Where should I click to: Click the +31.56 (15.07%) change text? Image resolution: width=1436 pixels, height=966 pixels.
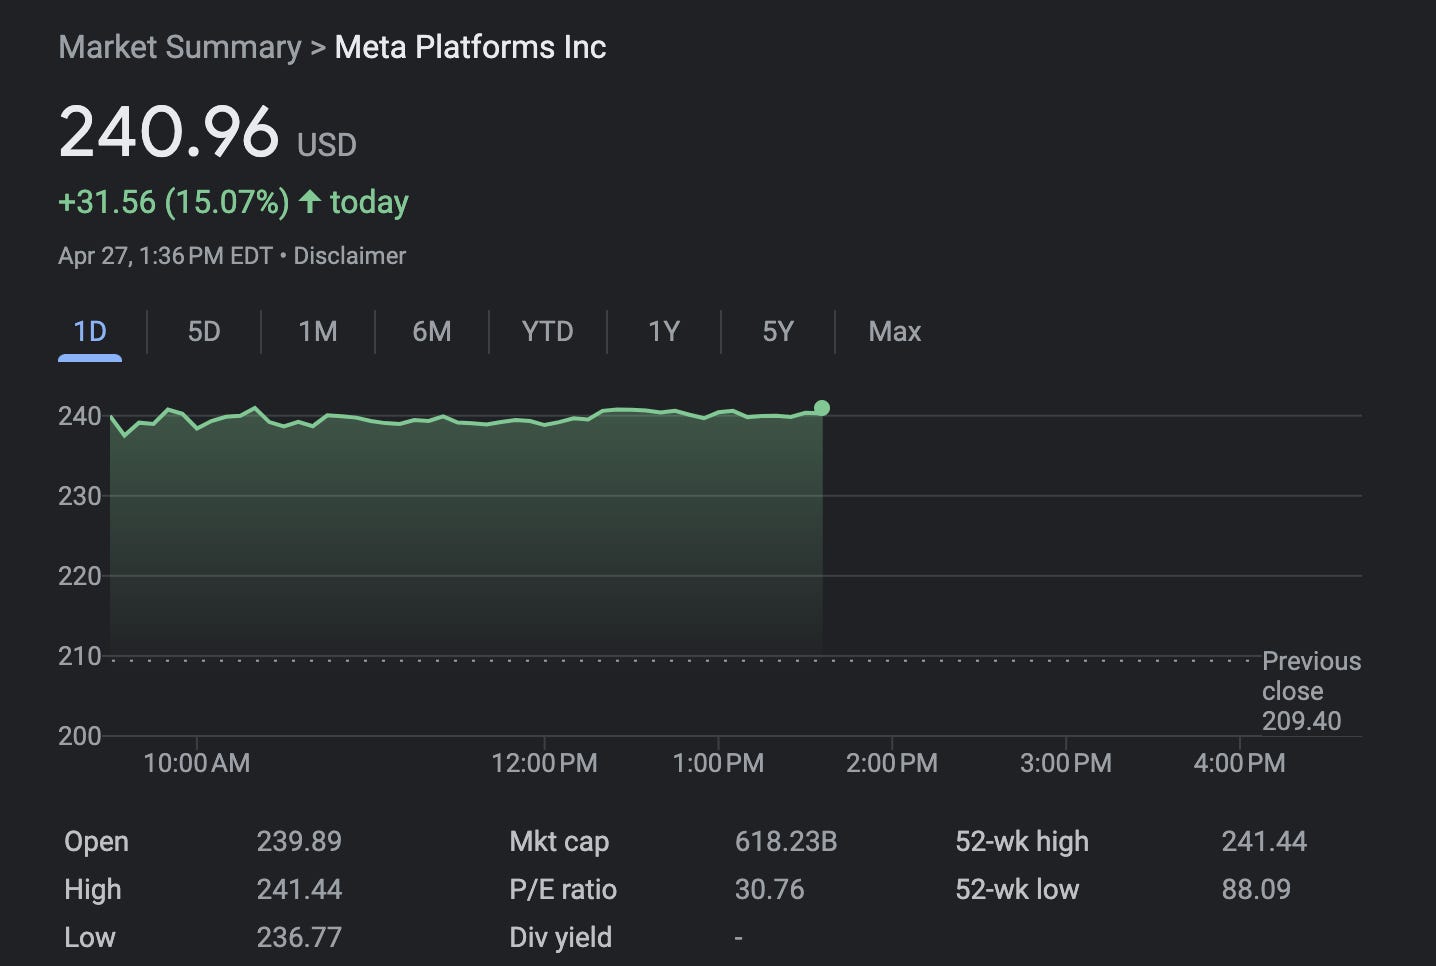(x=174, y=202)
